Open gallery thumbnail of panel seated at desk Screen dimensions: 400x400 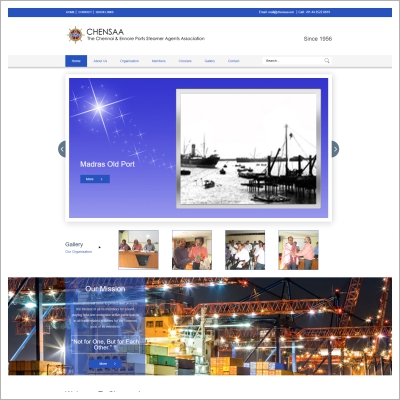139,250
